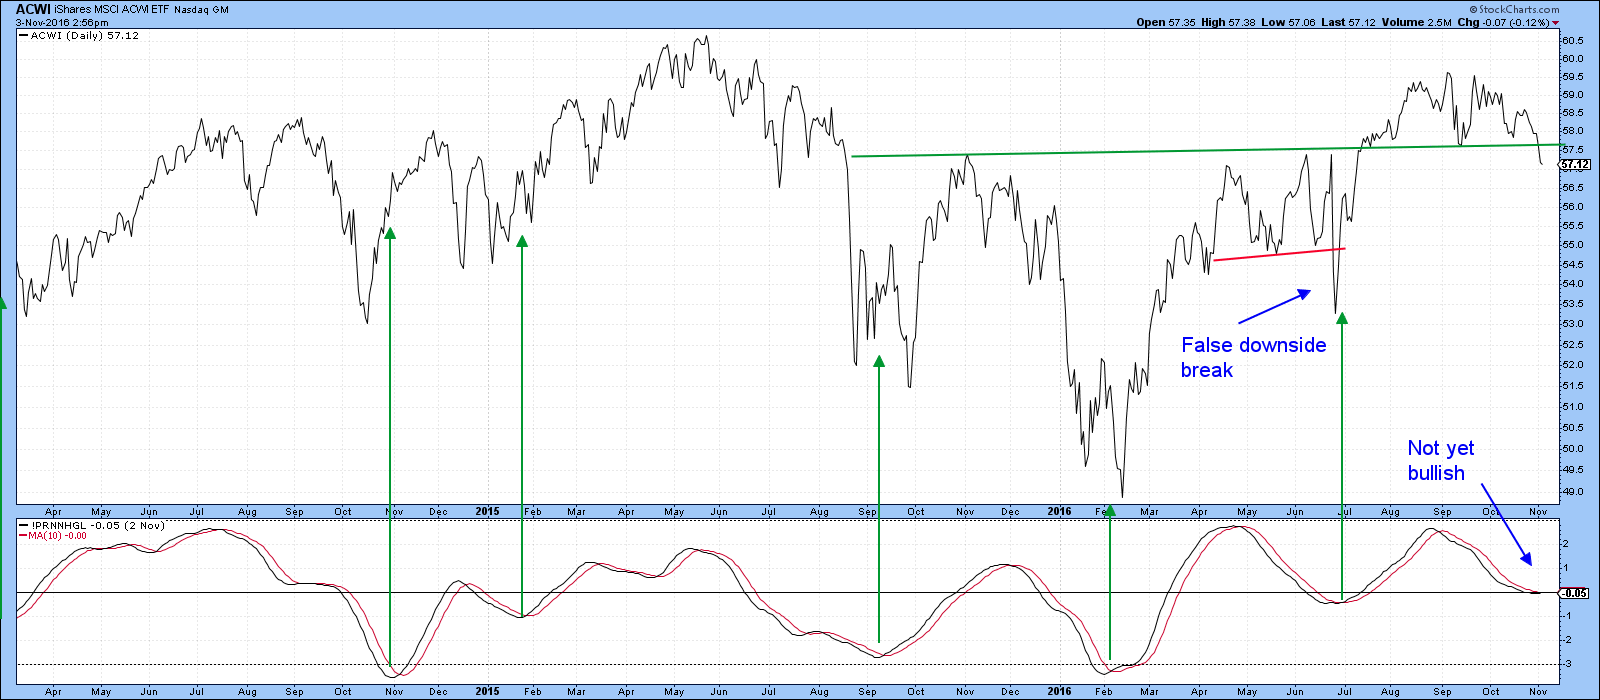Click the 60.0 price axis label
The height and width of the screenshot is (700, 1600).
(x=1573, y=58)
